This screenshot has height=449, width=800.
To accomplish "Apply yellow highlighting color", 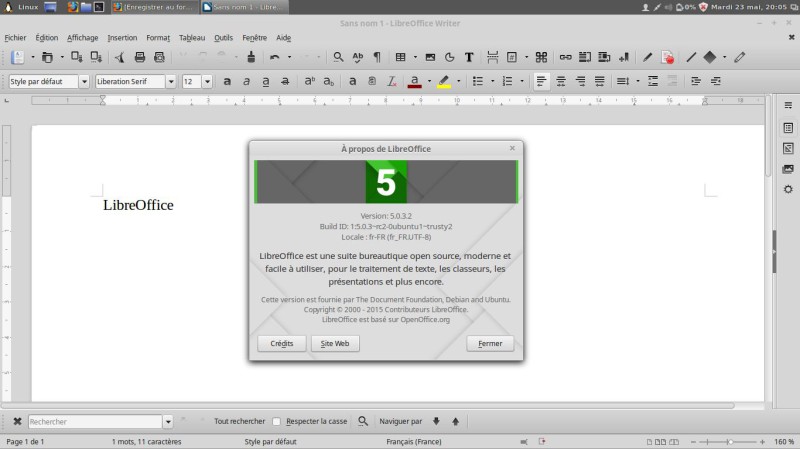I will coord(444,81).
